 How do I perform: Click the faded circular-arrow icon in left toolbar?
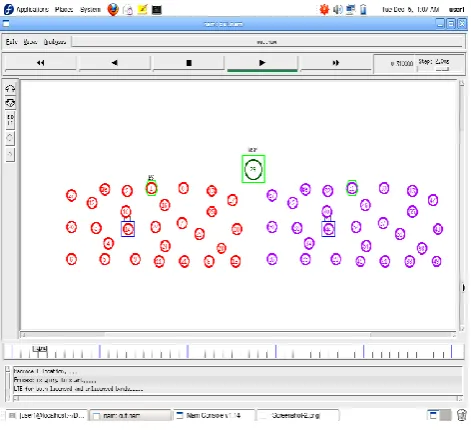coord(10,138)
